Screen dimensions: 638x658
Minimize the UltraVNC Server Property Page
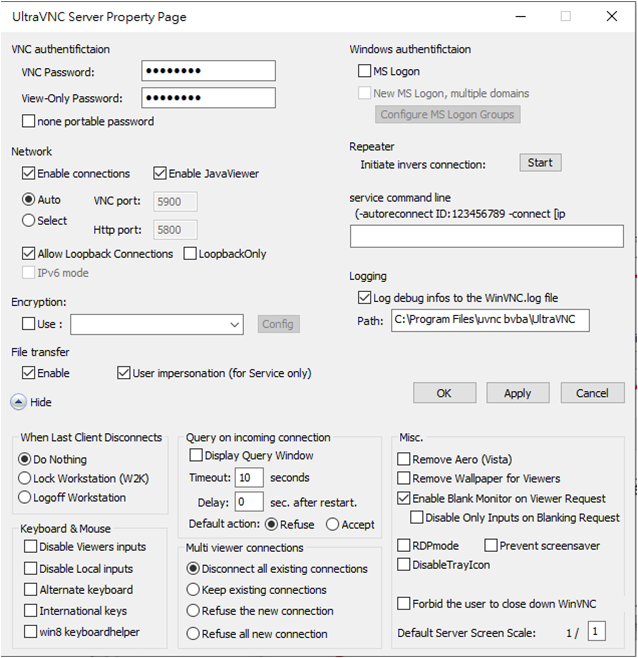[521, 16]
